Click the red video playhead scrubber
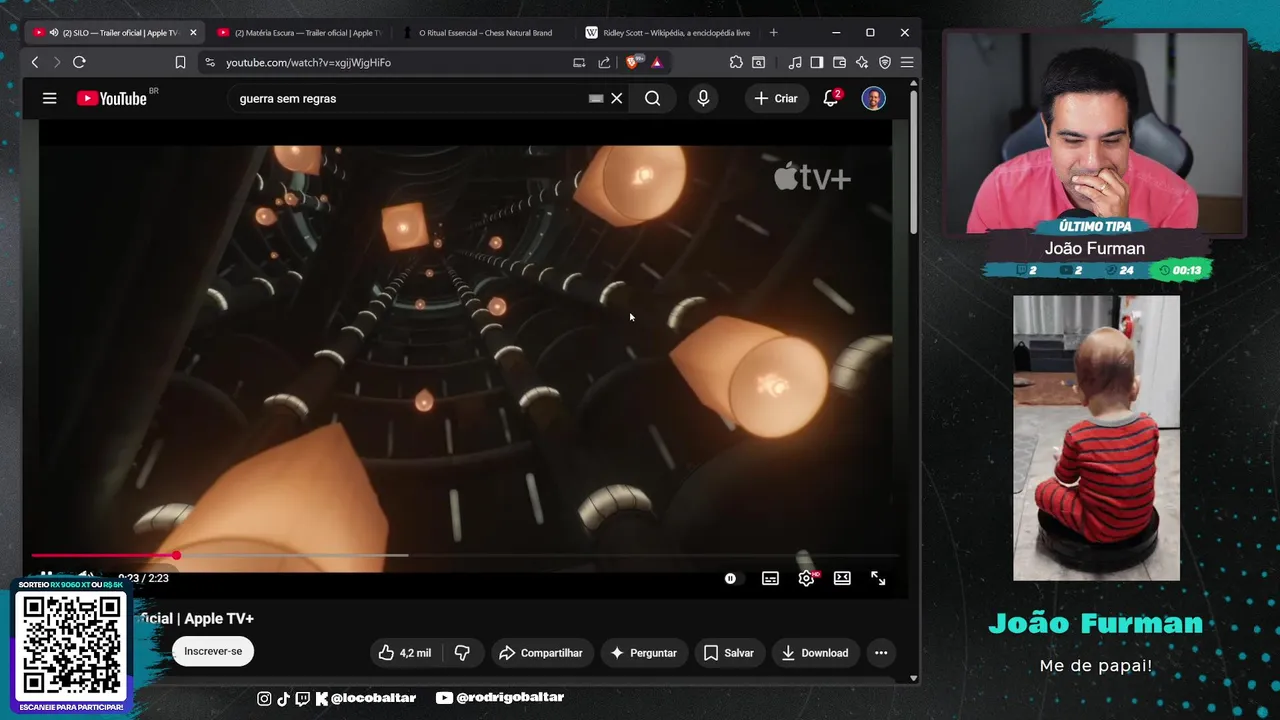 (x=176, y=555)
